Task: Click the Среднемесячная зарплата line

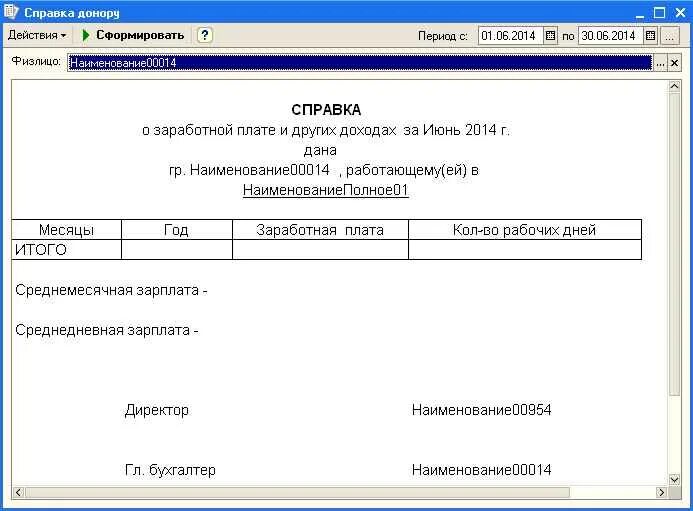Action: pyautogui.click(x=111, y=290)
